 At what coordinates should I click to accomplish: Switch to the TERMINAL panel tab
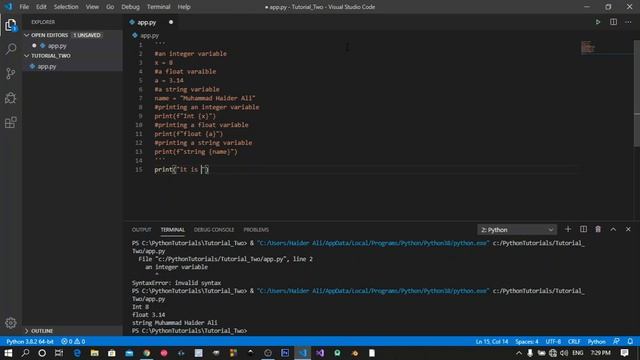click(173, 230)
